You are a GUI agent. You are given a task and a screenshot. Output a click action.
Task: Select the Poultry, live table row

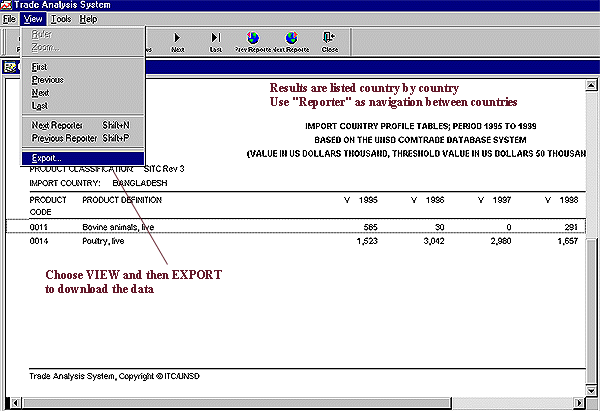pyautogui.click(x=300, y=243)
